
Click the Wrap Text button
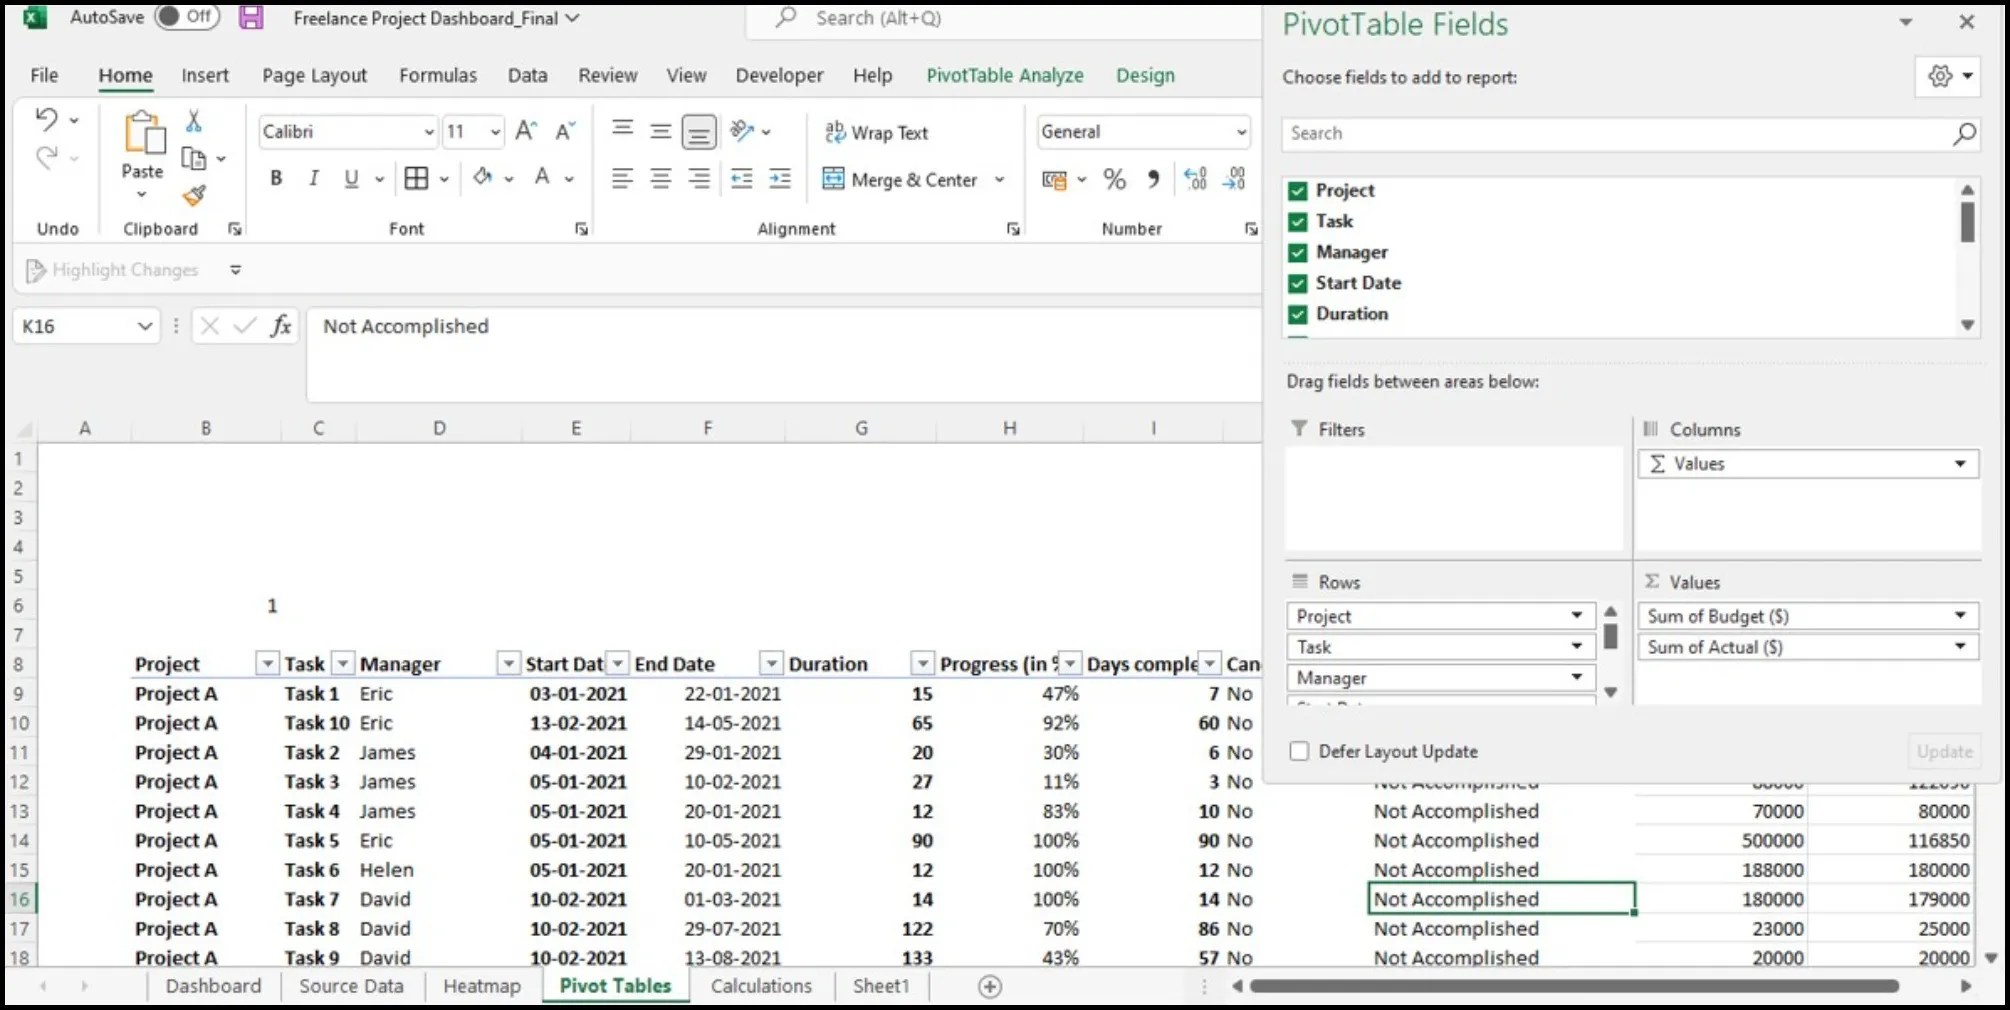(x=876, y=132)
